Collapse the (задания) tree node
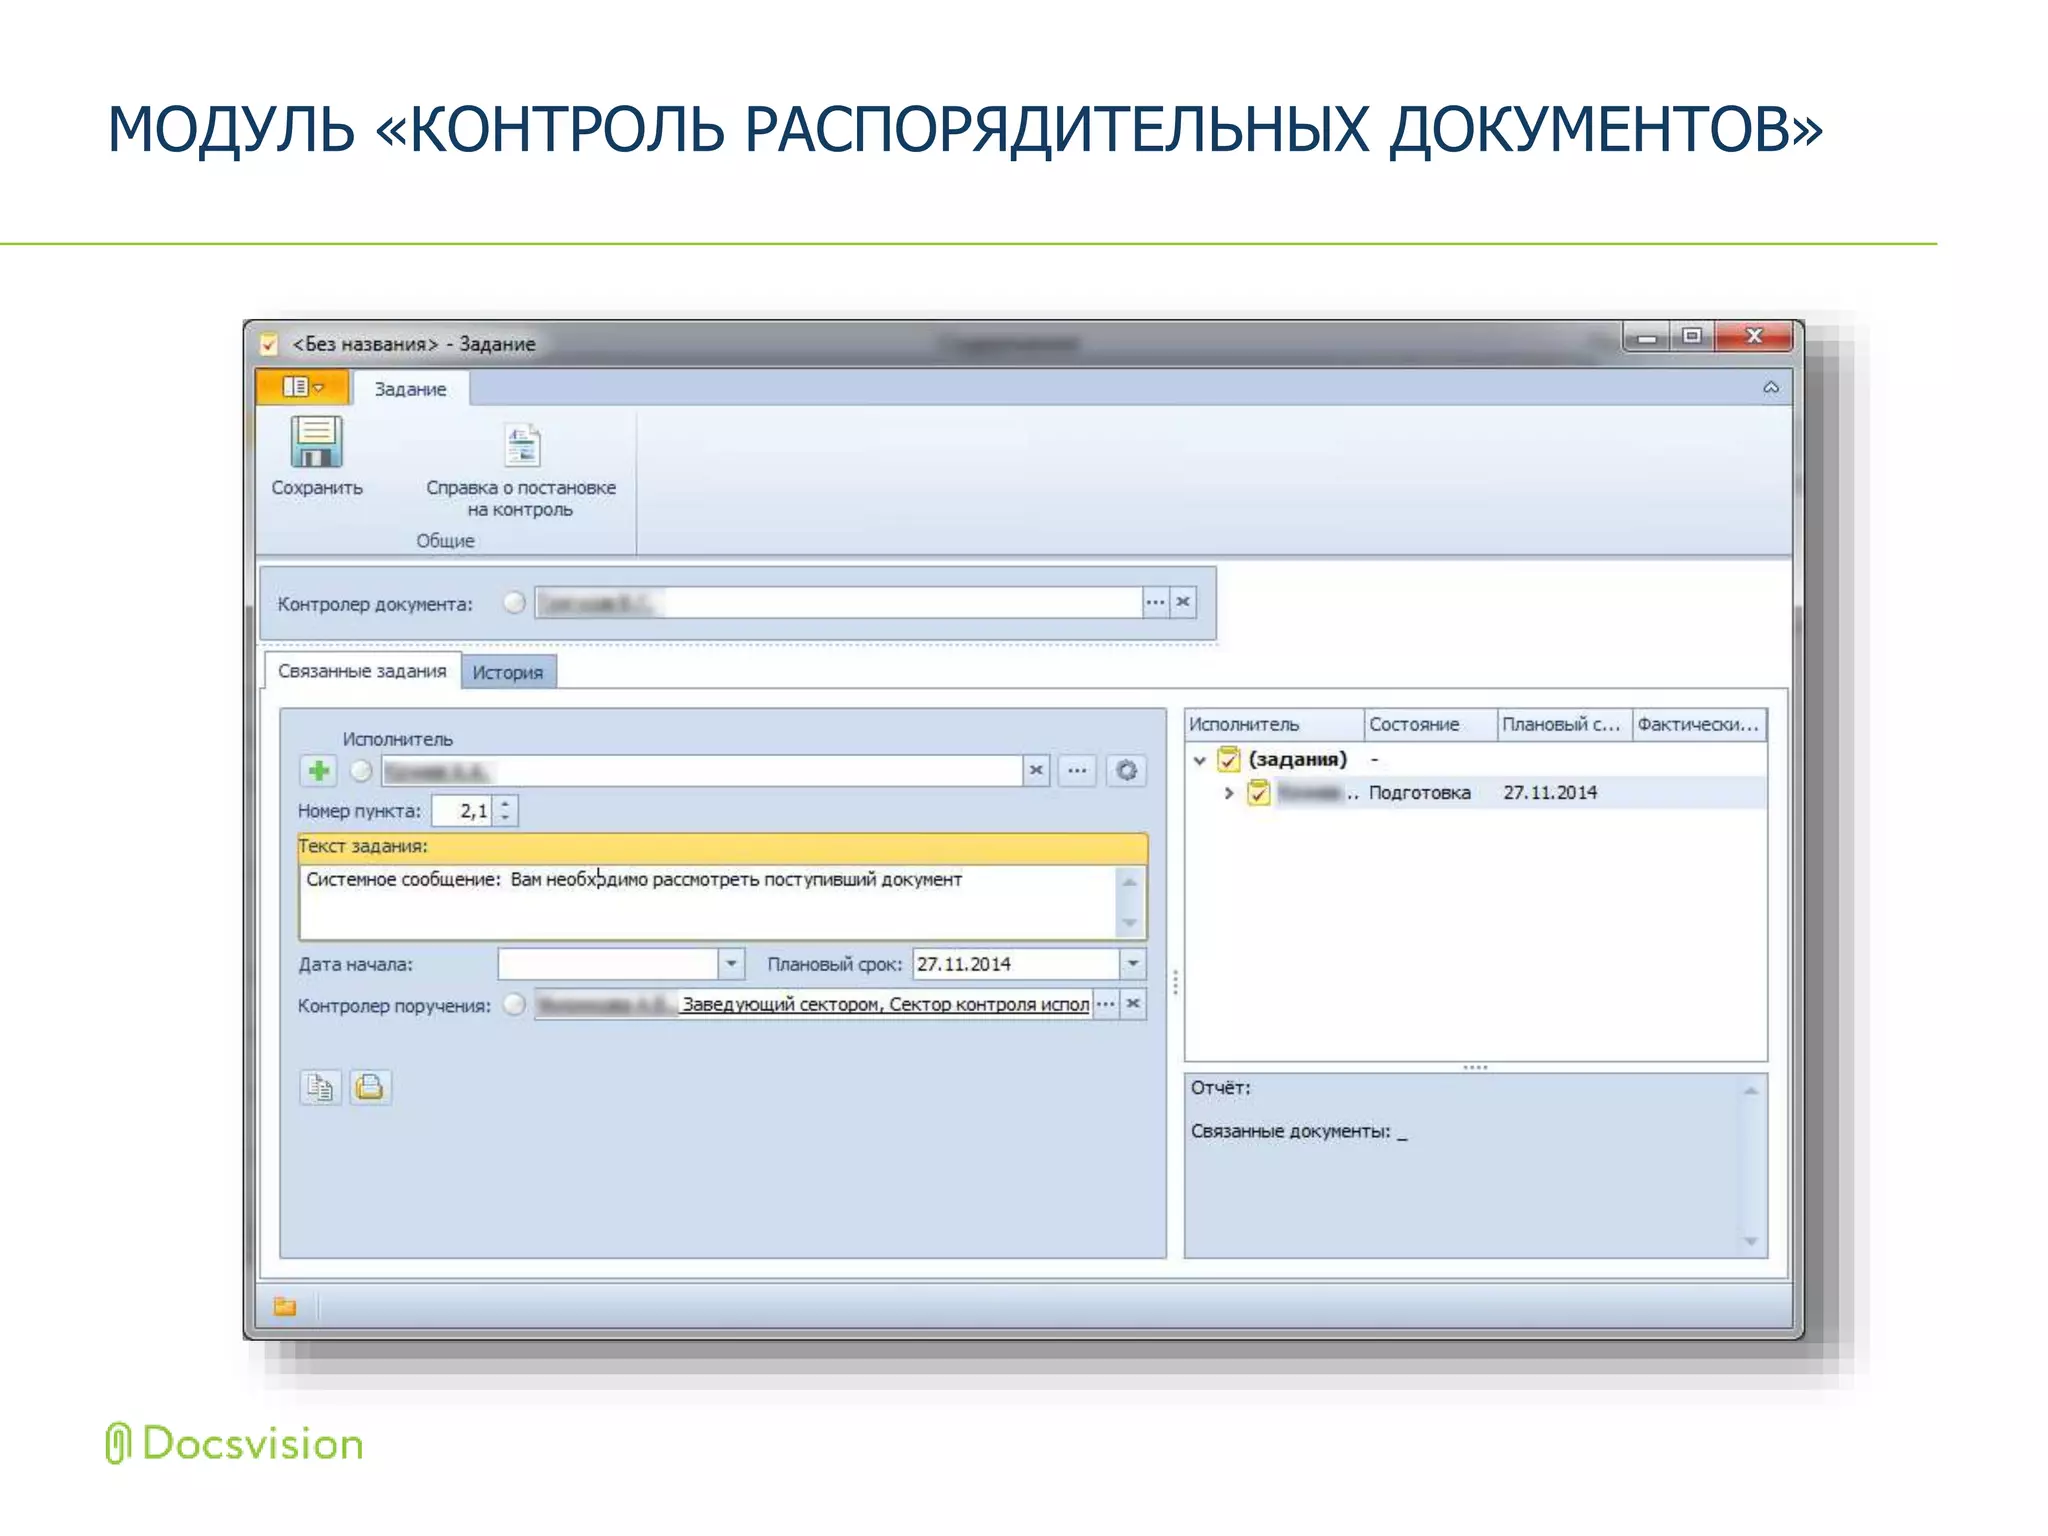 tap(1200, 760)
